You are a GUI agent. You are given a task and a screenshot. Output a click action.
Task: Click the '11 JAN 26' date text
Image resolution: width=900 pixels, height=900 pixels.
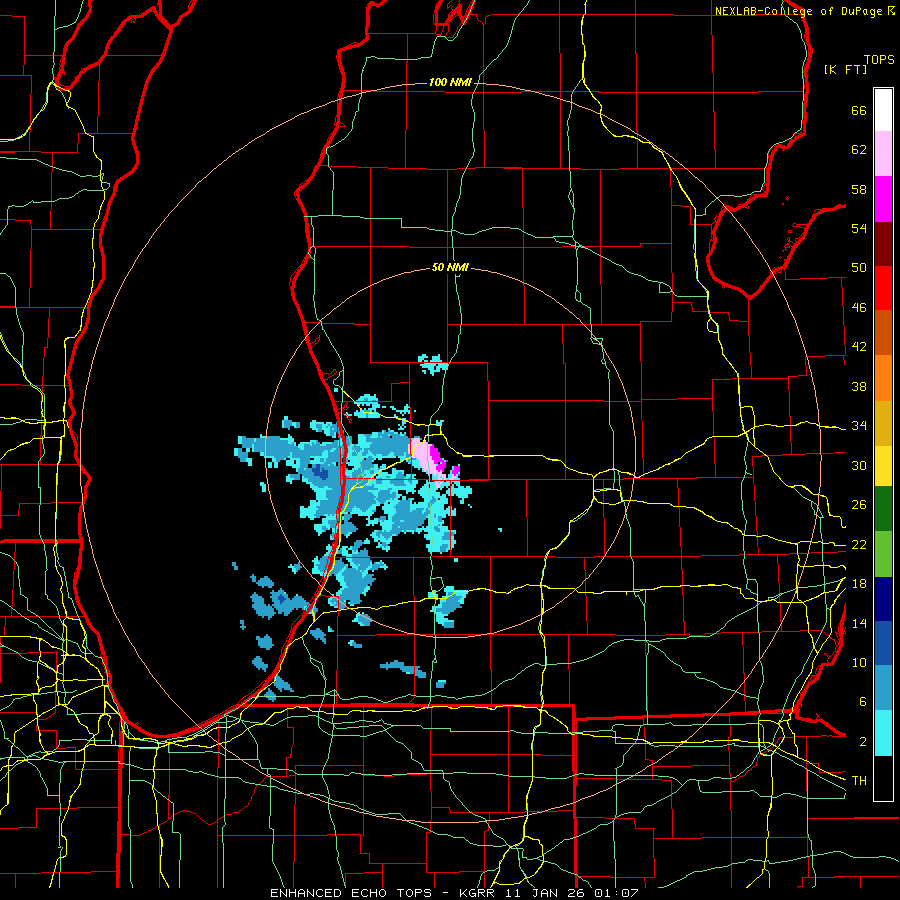[547, 893]
